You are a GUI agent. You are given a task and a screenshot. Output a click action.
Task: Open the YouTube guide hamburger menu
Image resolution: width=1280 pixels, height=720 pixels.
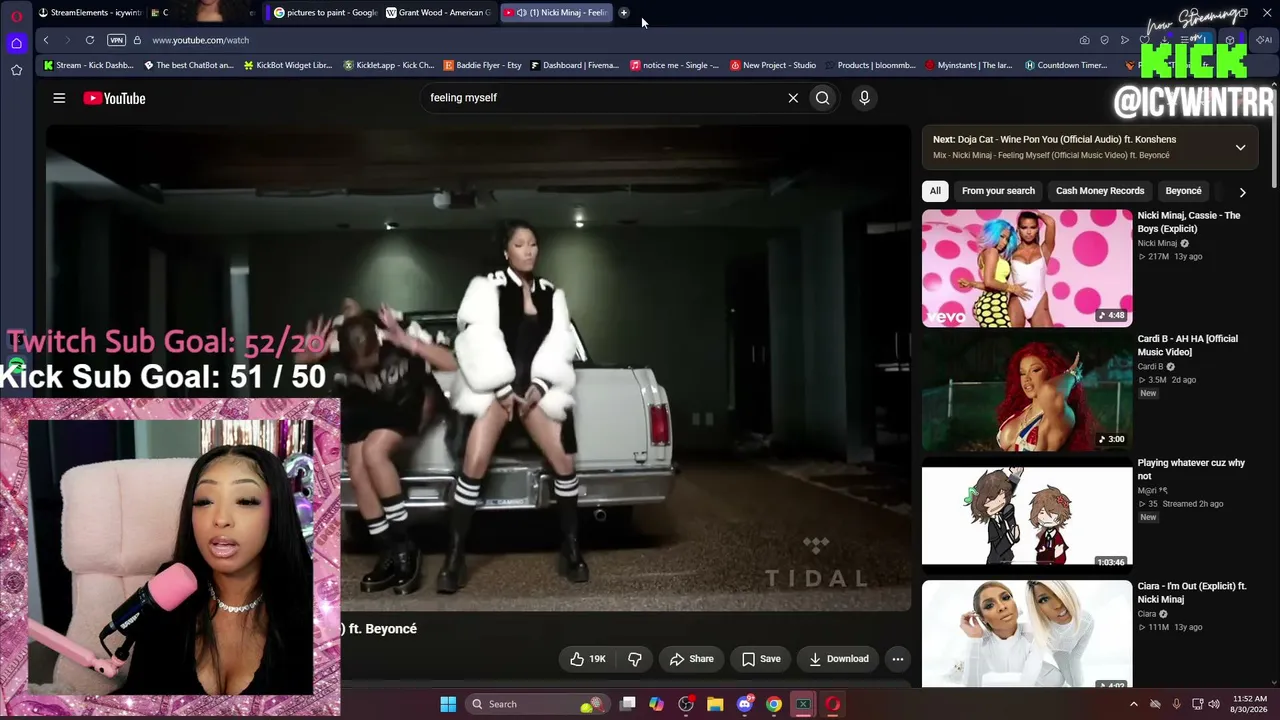[59, 98]
